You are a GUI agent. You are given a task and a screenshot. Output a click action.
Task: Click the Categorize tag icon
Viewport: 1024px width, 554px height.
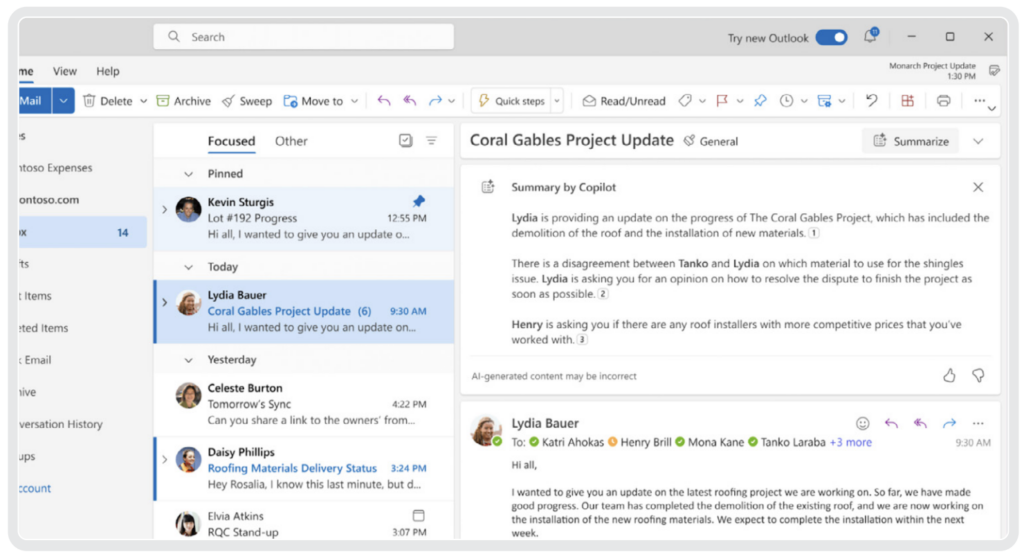(684, 101)
